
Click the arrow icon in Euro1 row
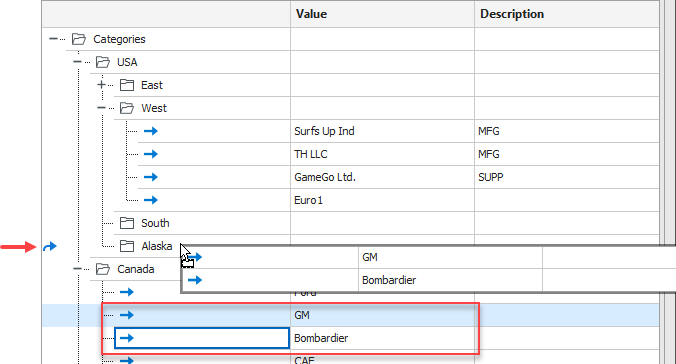(x=150, y=200)
